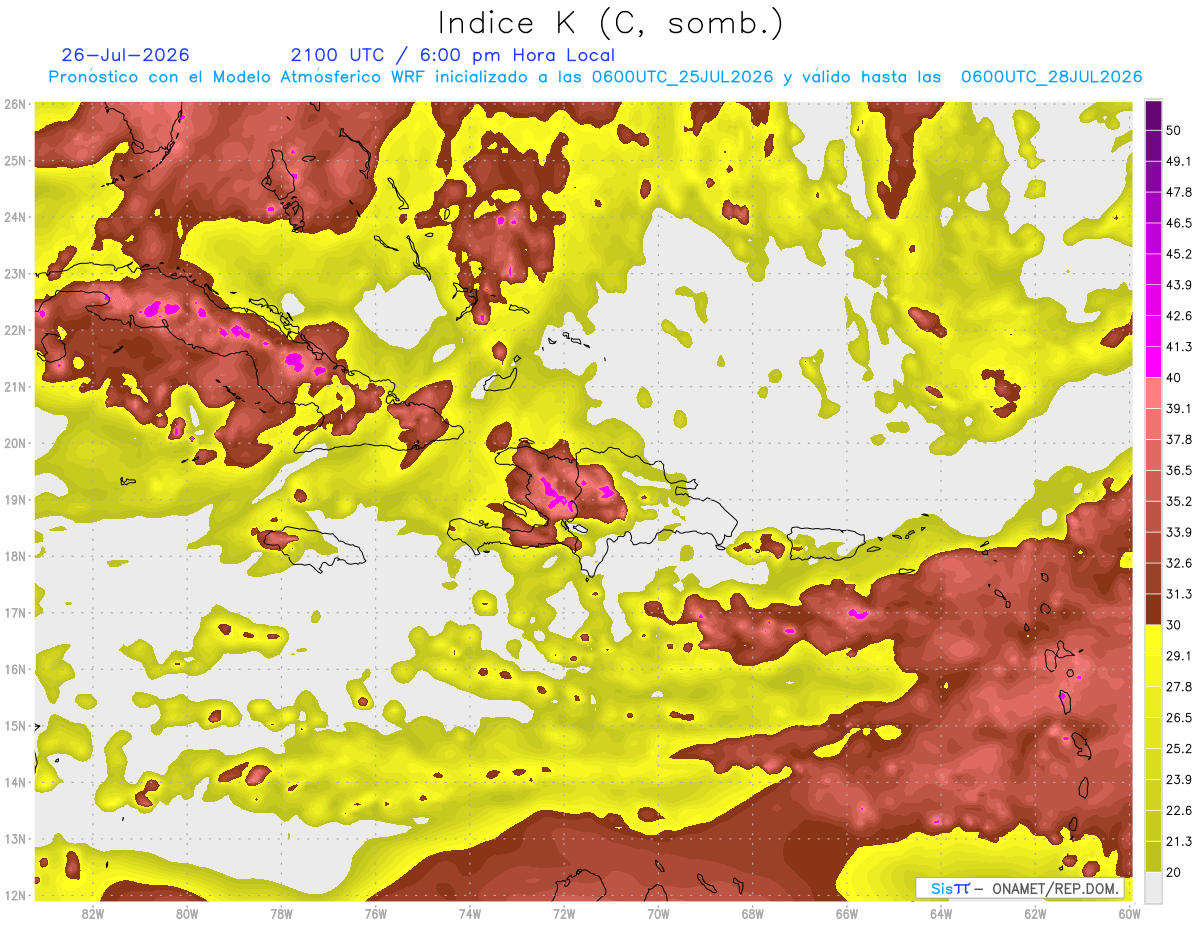1200x927 pixels.
Task: Click the latitude label "18N"
Action: pos(15,556)
